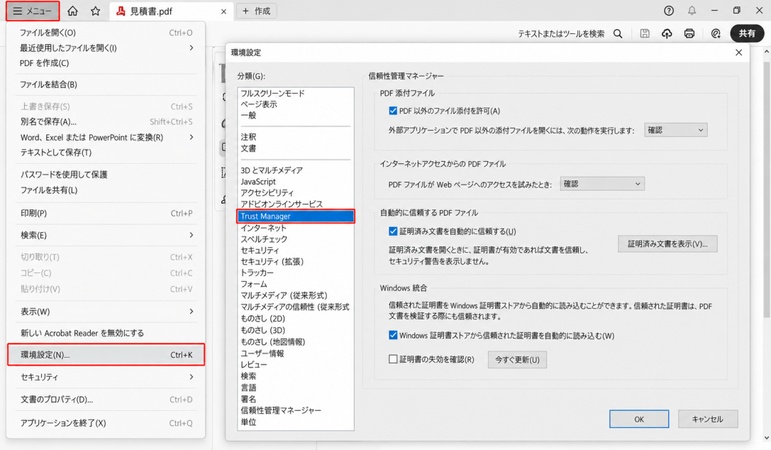Toggle Windows 証明書ストア auto-load checkbox
Image resolution: width=771 pixels, height=450 pixels.
point(393,335)
